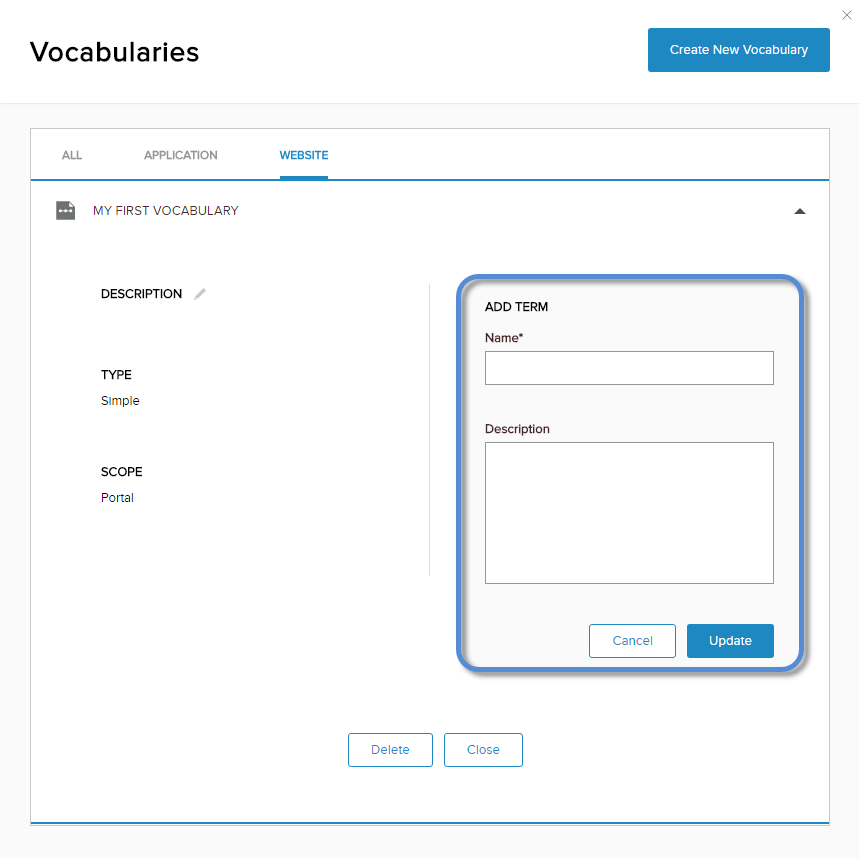Click the pencil icon to edit Description
The image size is (859, 858).
coord(200,294)
